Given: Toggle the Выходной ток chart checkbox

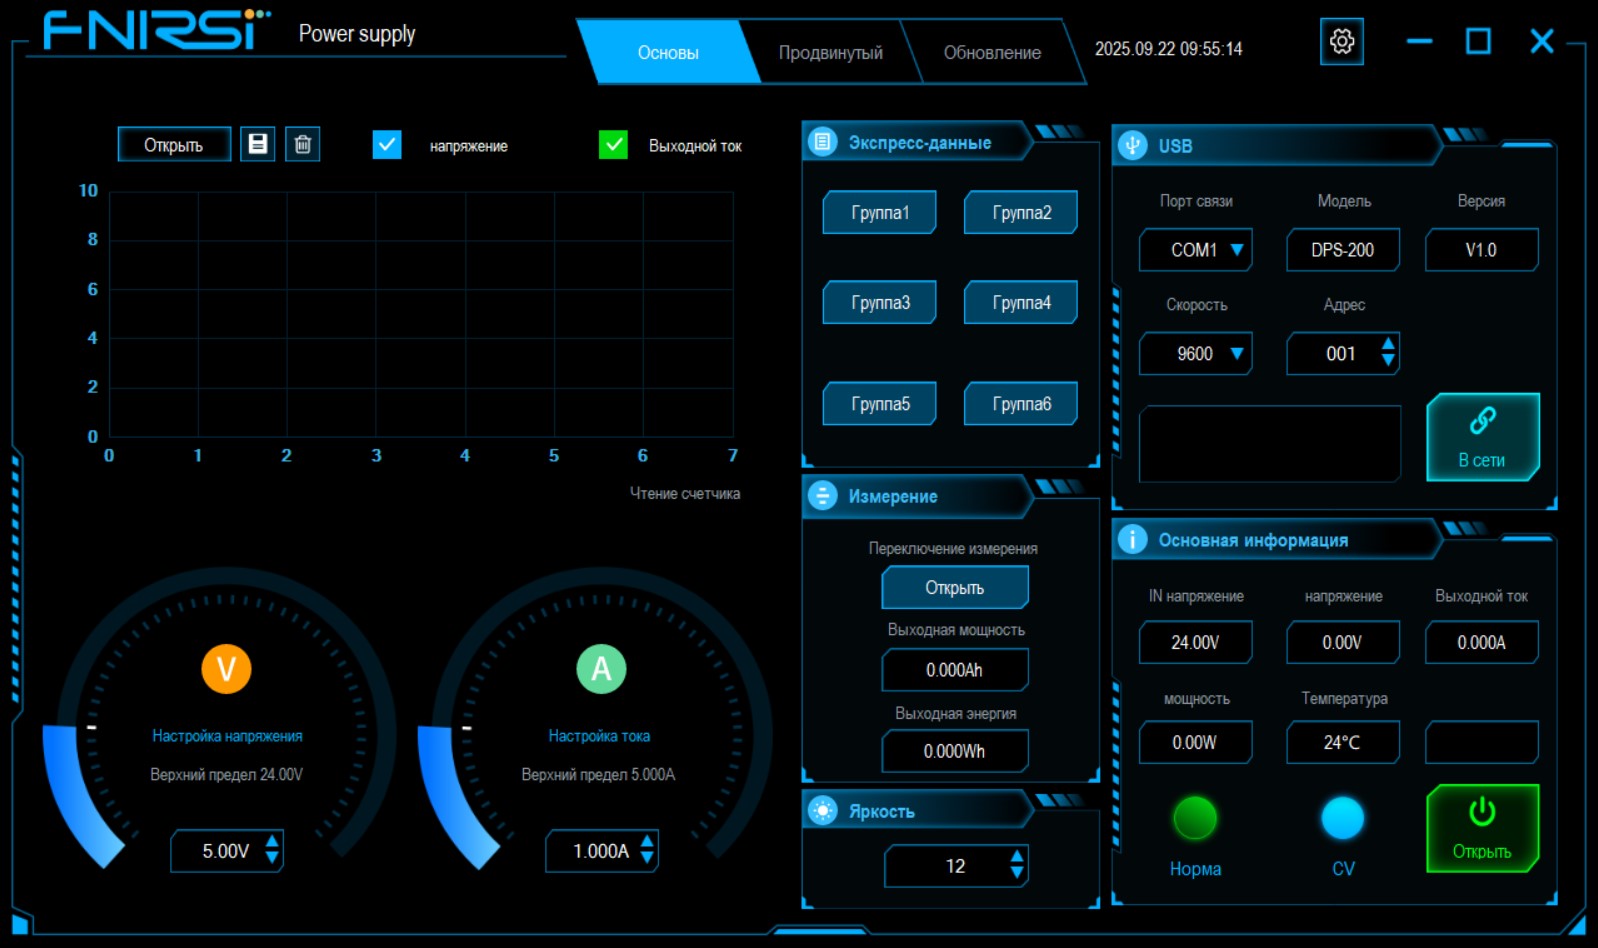Looking at the screenshot, I should pos(613,145).
